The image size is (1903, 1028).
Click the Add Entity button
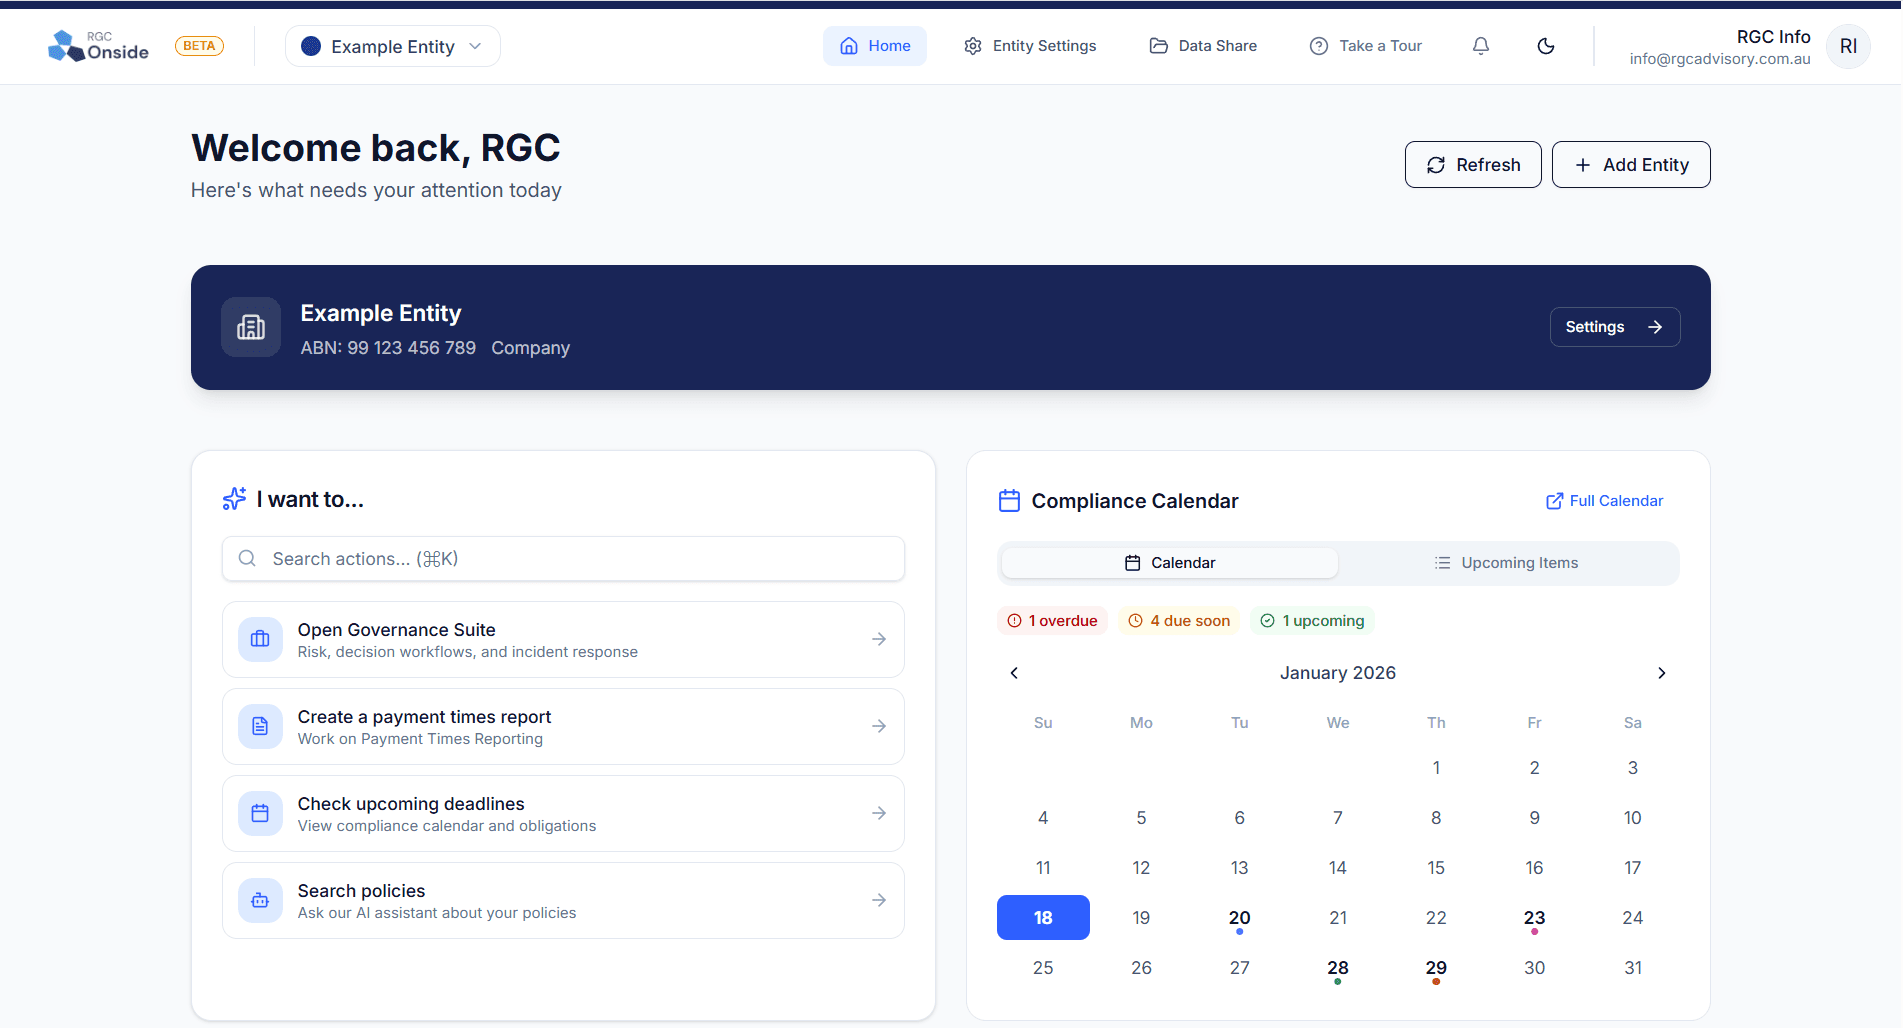coord(1630,165)
